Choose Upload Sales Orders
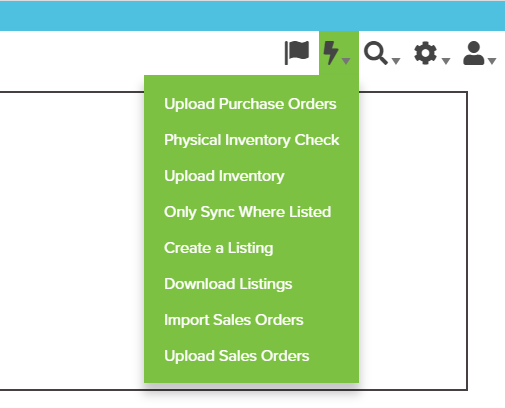 pos(237,356)
